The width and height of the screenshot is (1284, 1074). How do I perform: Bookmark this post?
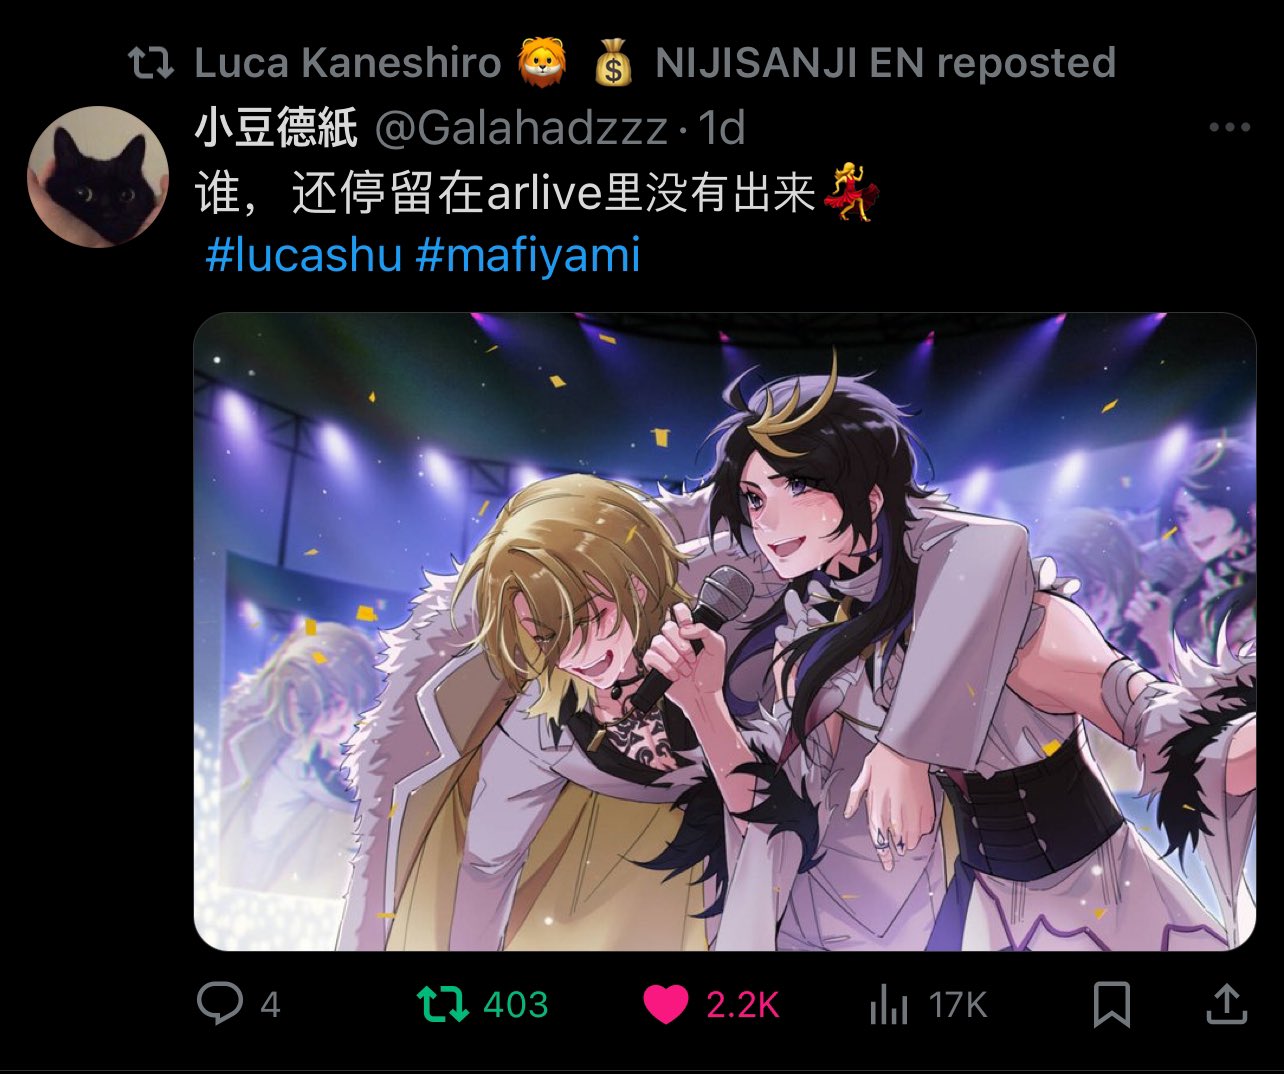[1112, 1004]
